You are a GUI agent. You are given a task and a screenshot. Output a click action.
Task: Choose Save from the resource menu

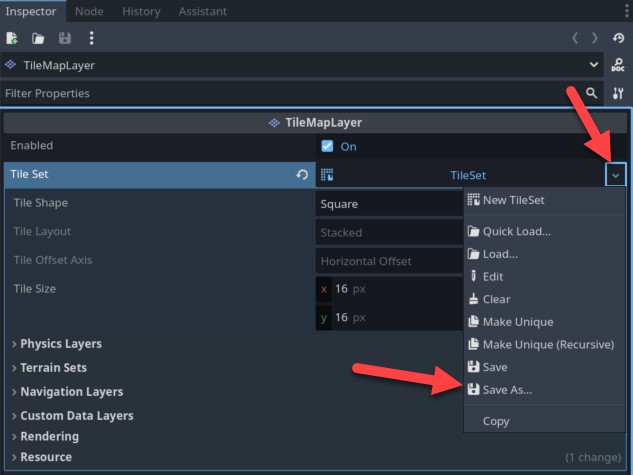pos(544,367)
